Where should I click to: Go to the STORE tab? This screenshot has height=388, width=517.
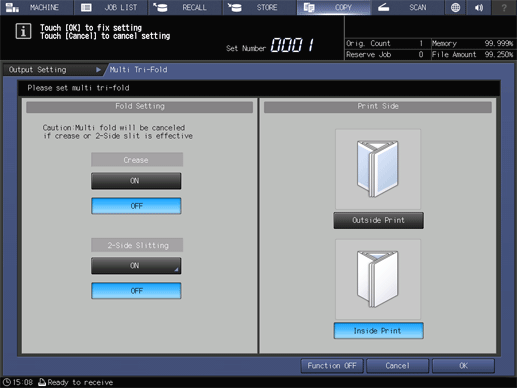point(259,7)
